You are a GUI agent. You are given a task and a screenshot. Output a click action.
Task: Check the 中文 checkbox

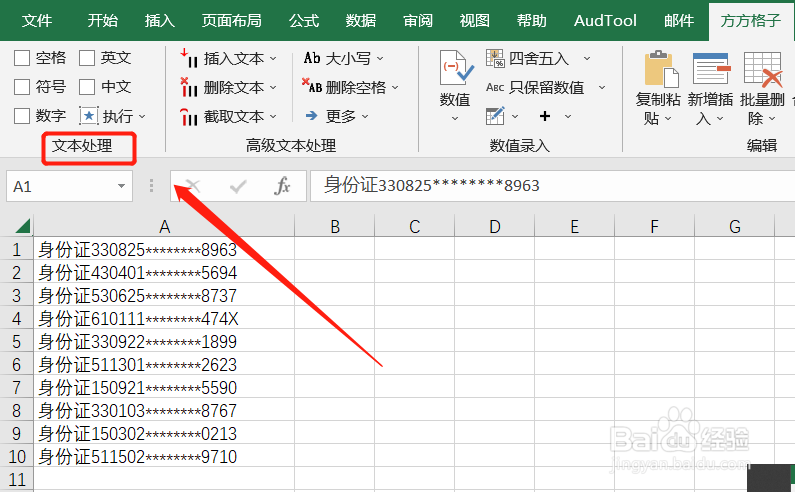pos(87,87)
